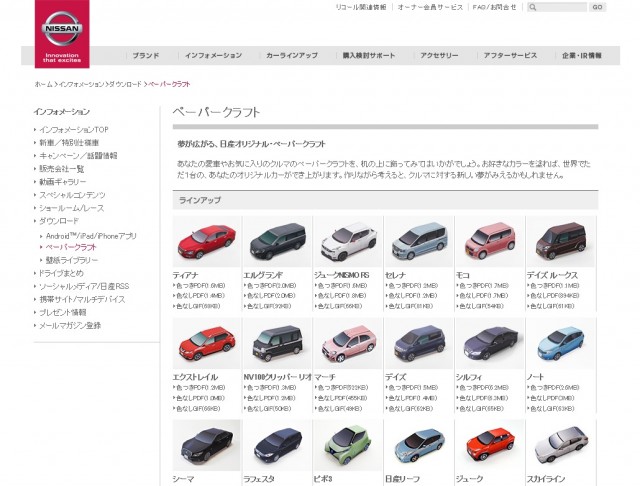Screen dimensions: 640x486
Task: Expand ダウンロード section in sidebar
Action: point(59,221)
